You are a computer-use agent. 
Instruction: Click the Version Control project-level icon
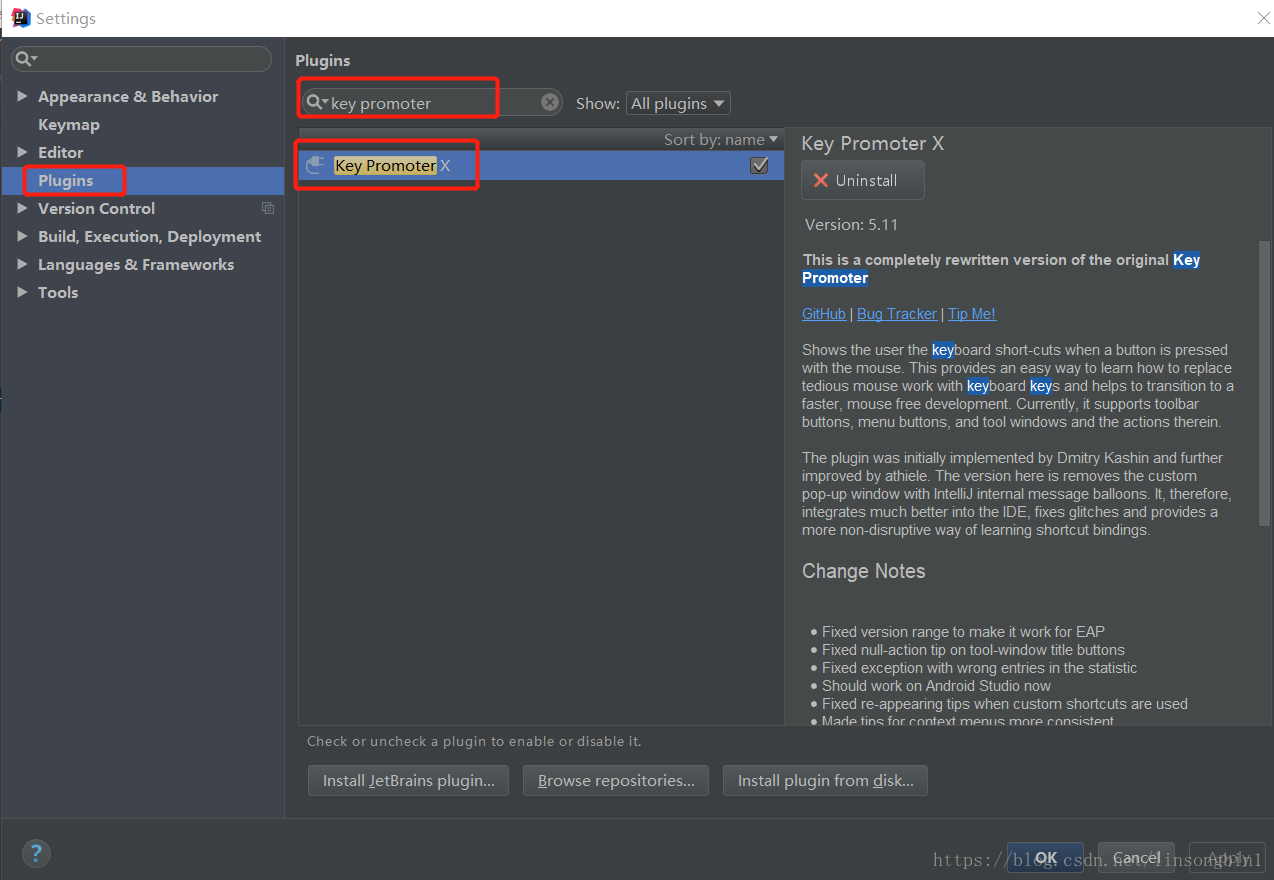click(x=268, y=208)
